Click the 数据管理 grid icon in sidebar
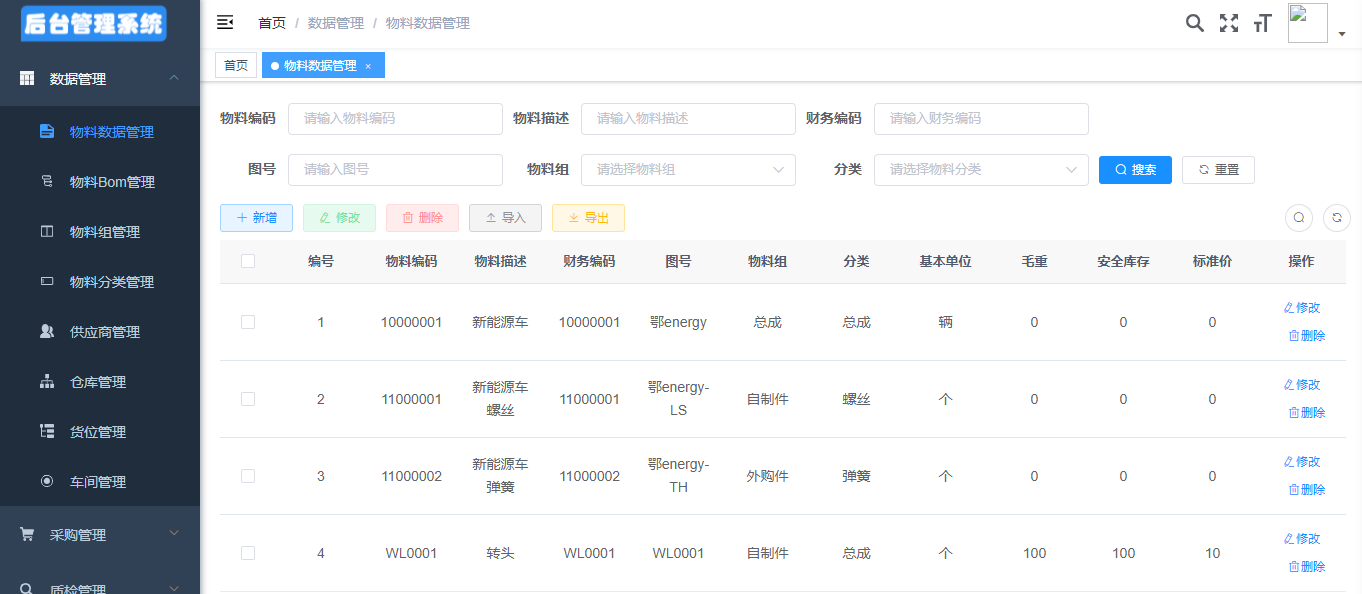The image size is (1362, 594). [x=27, y=78]
